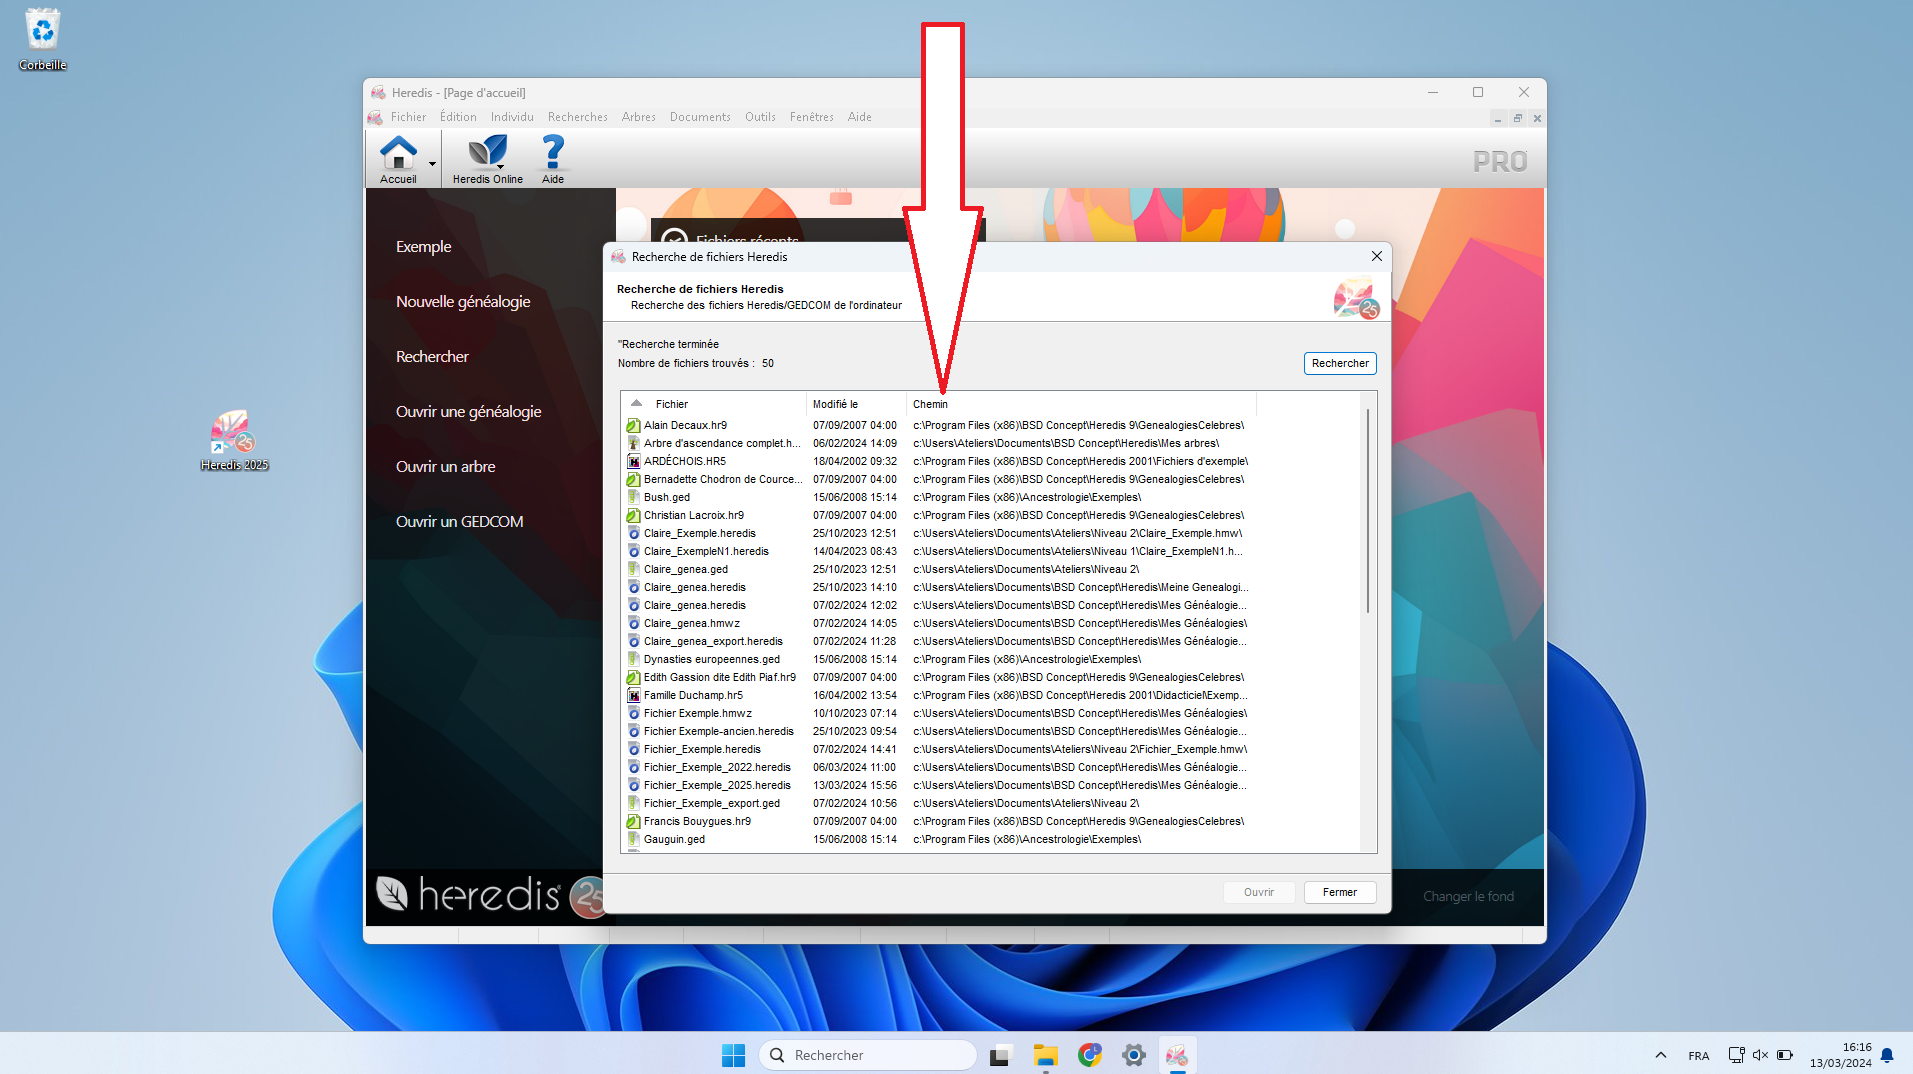Open the Settings gear in taskbar

1133,1055
